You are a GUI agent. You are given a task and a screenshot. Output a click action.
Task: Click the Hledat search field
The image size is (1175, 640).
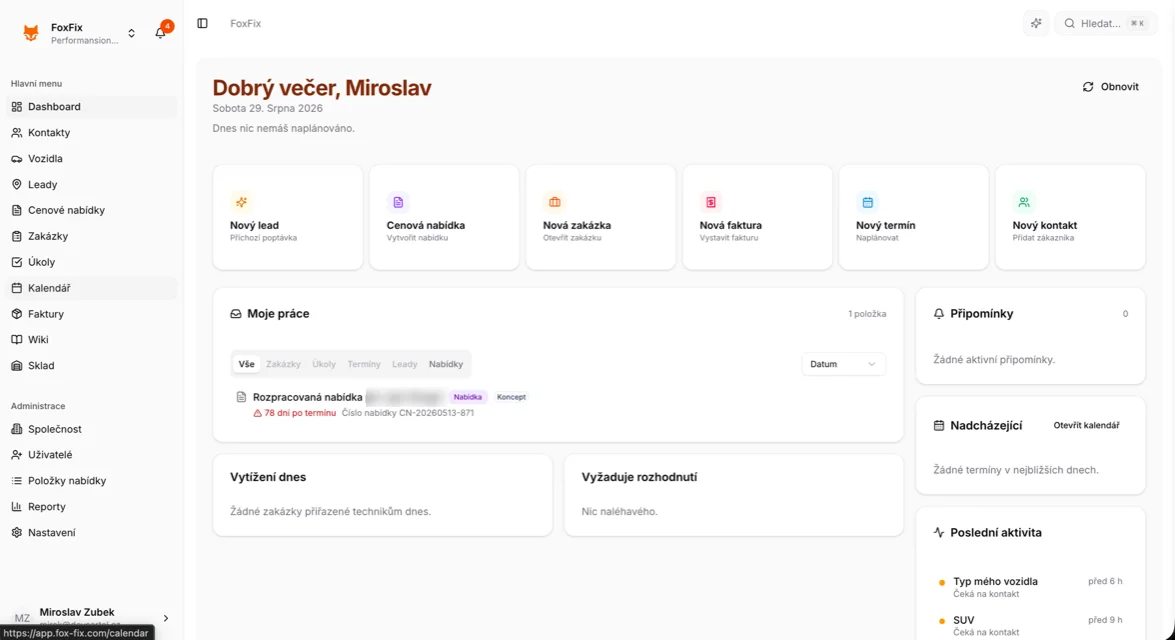pyautogui.click(x=1105, y=23)
